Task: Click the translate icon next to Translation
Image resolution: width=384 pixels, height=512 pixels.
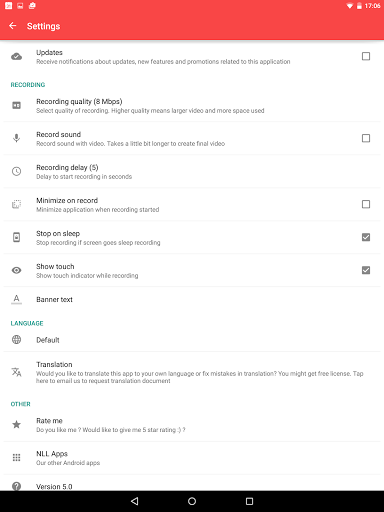Action: coord(16,372)
